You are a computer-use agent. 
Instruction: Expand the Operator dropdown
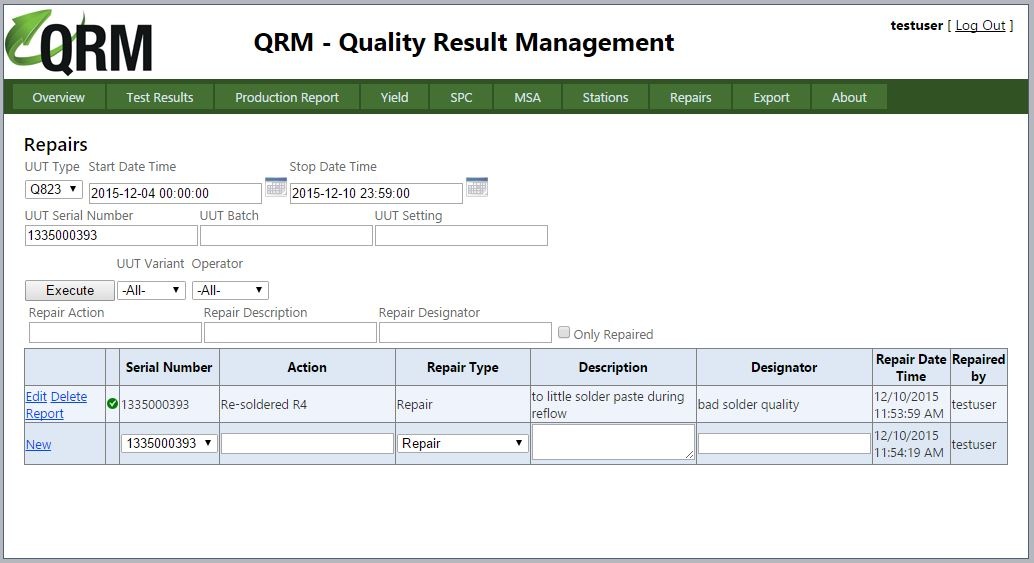[230, 290]
